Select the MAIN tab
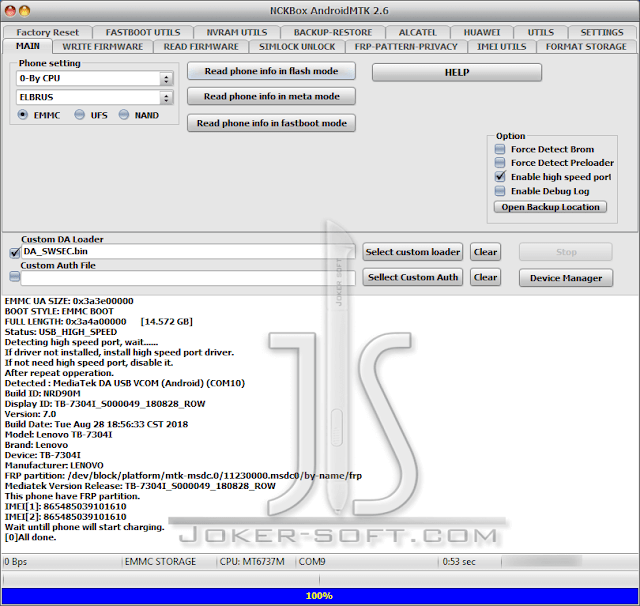The height and width of the screenshot is (606, 640). coord(28,46)
